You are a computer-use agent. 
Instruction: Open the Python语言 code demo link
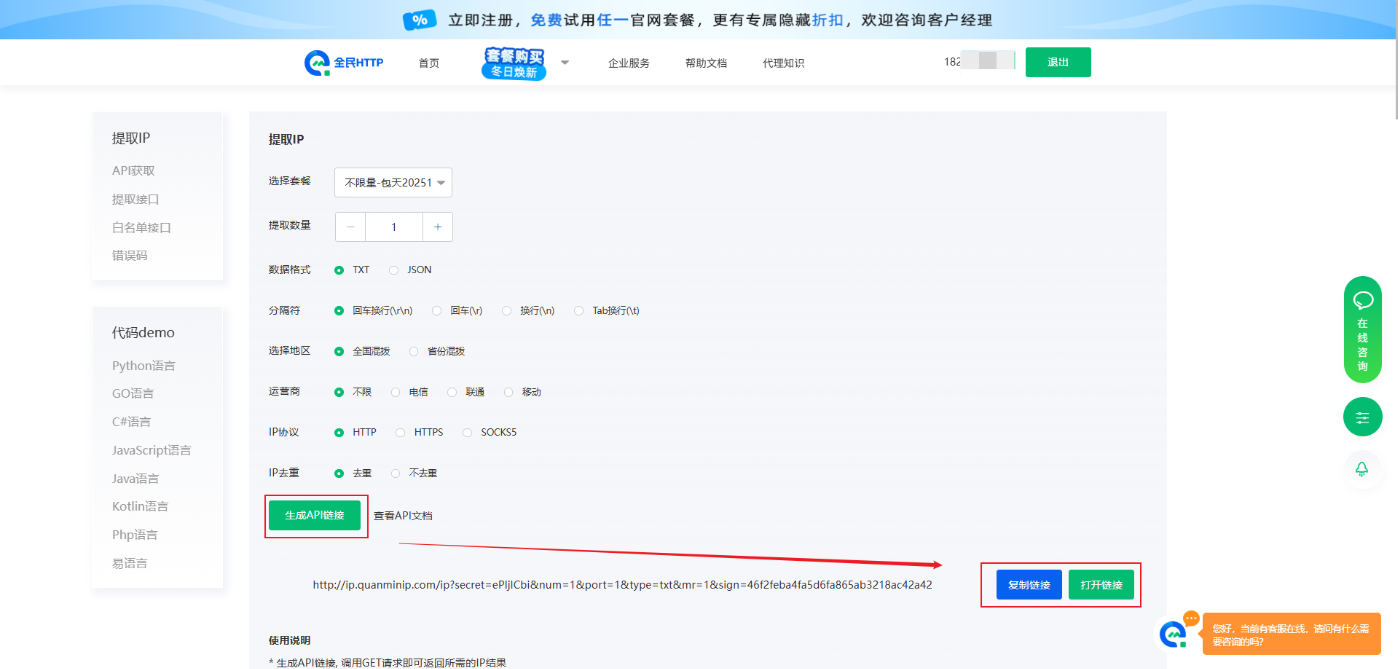tap(143, 366)
